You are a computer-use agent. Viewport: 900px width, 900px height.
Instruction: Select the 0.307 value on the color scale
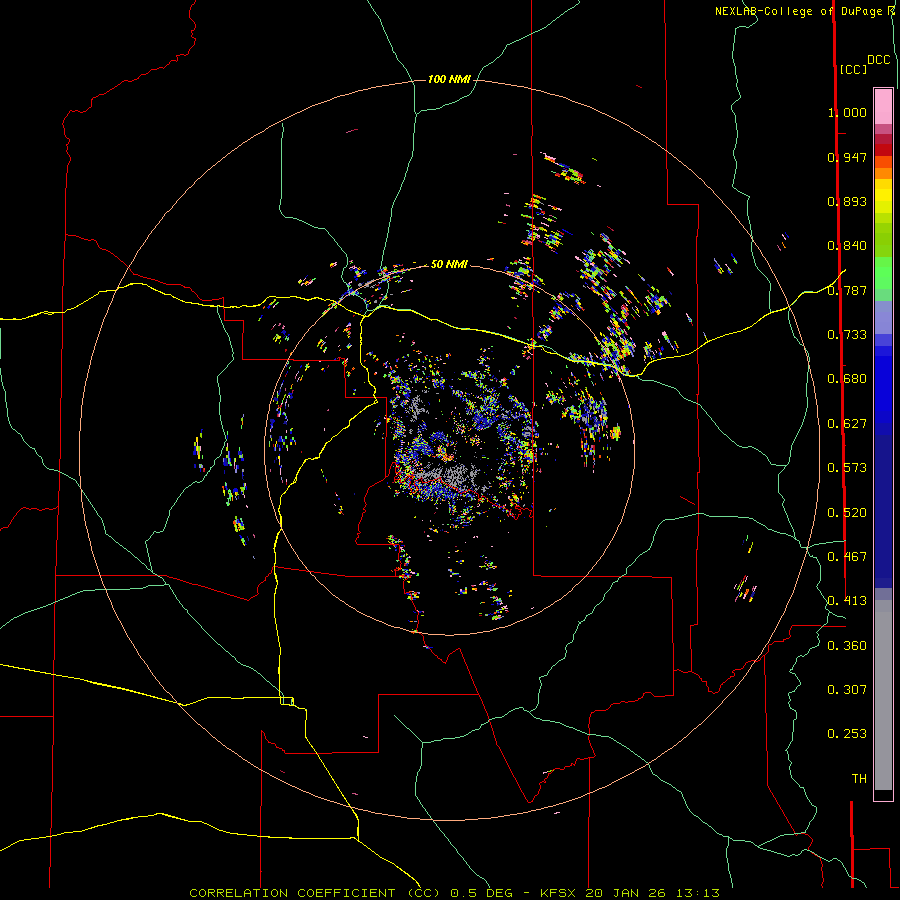coord(847,690)
